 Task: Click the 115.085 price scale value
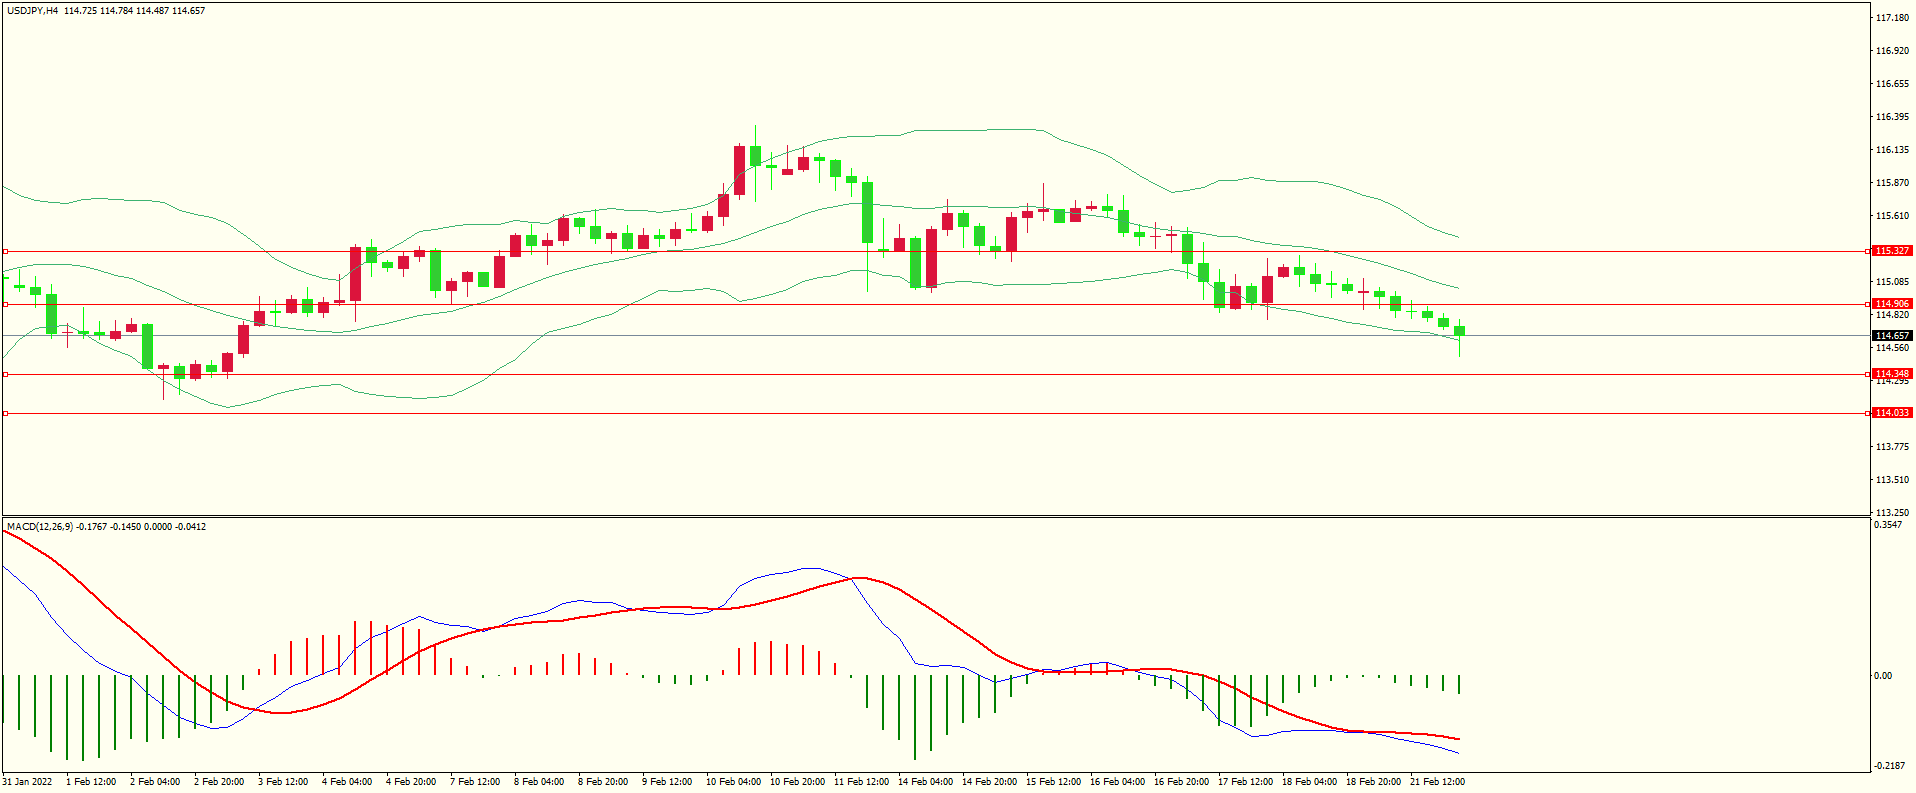click(x=1892, y=282)
